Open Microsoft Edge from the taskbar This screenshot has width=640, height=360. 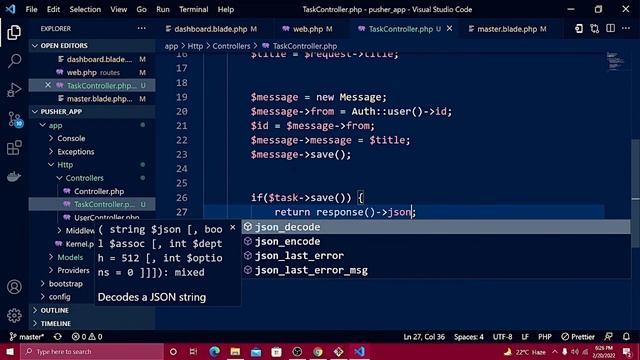point(214,351)
